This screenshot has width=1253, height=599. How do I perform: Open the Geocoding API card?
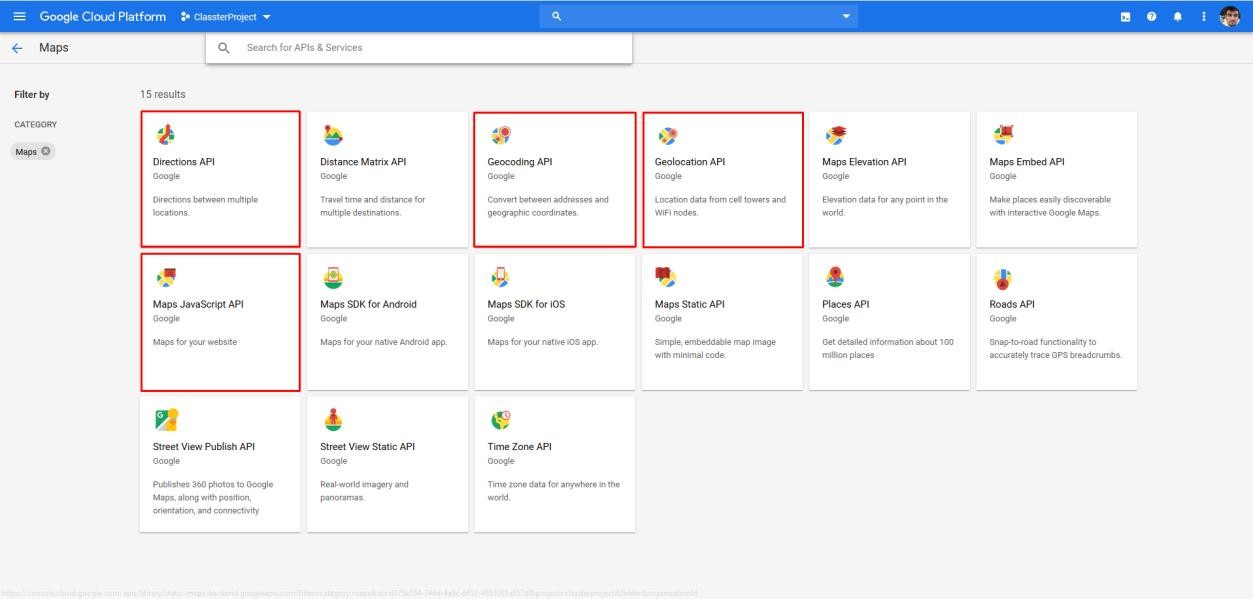point(554,179)
